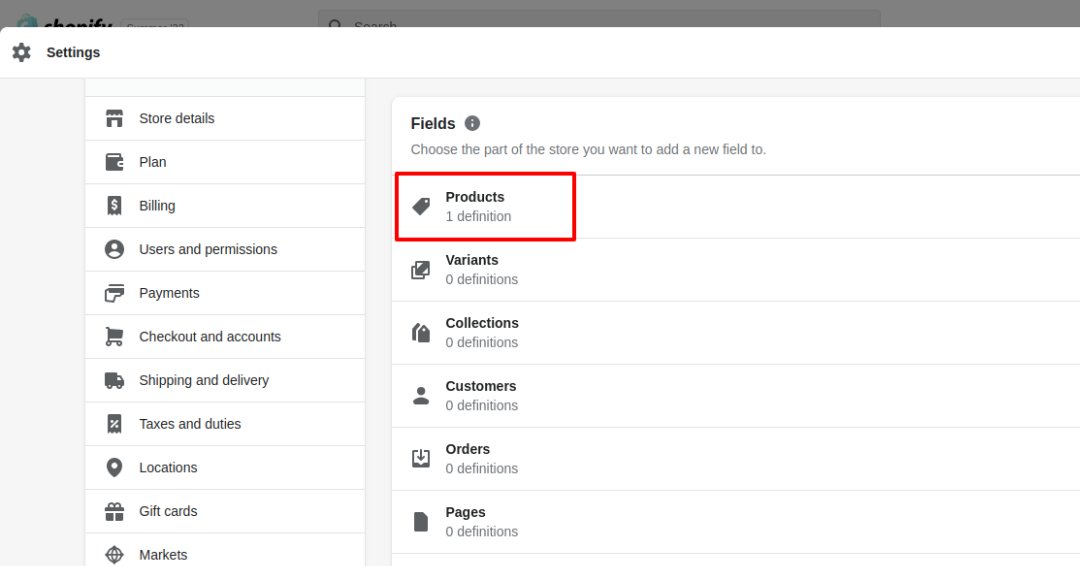Click the Settings gear icon in header
Screen dimensions: 1080x566
click(21, 52)
